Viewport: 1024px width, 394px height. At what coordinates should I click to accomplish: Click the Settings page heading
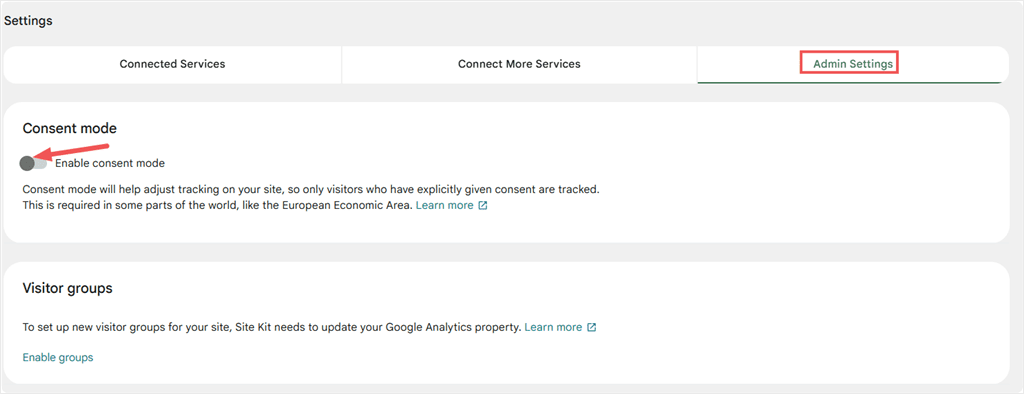click(28, 21)
